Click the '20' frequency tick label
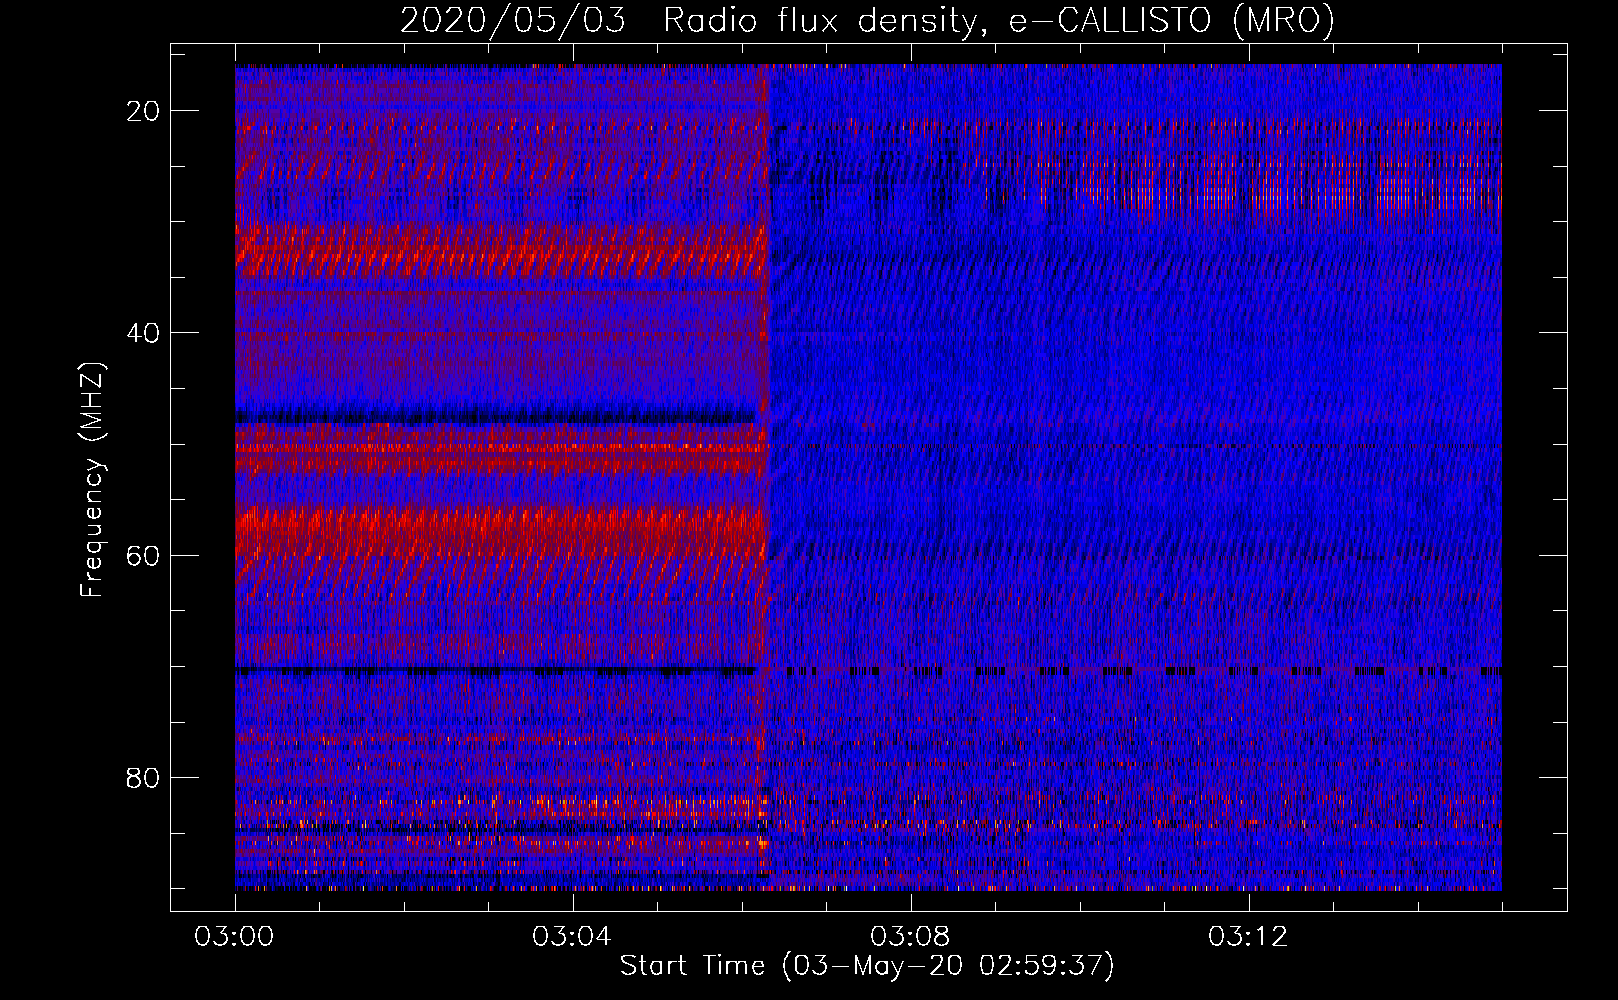This screenshot has height=1000, width=1618. tap(143, 111)
